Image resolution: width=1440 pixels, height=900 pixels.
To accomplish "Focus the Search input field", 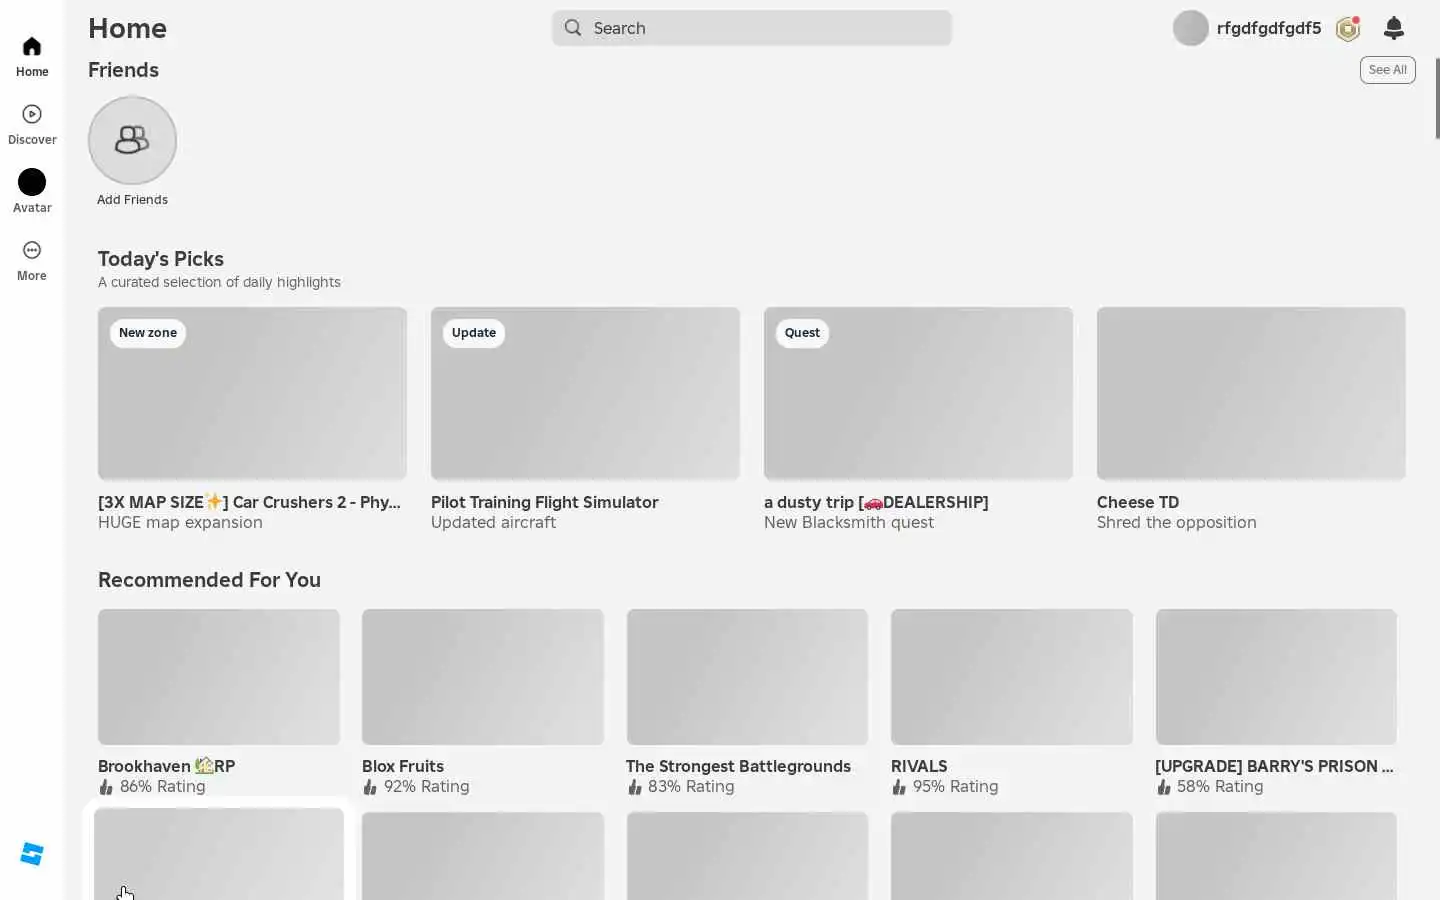I will [752, 28].
